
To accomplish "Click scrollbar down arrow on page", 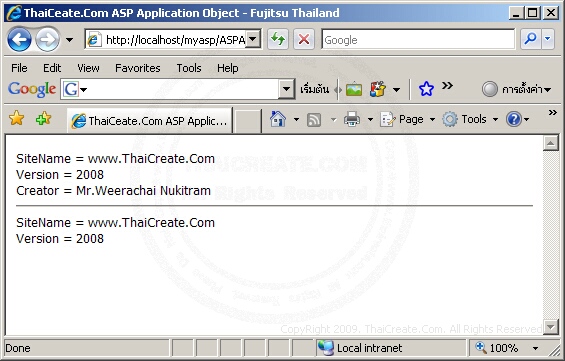I will [551, 327].
